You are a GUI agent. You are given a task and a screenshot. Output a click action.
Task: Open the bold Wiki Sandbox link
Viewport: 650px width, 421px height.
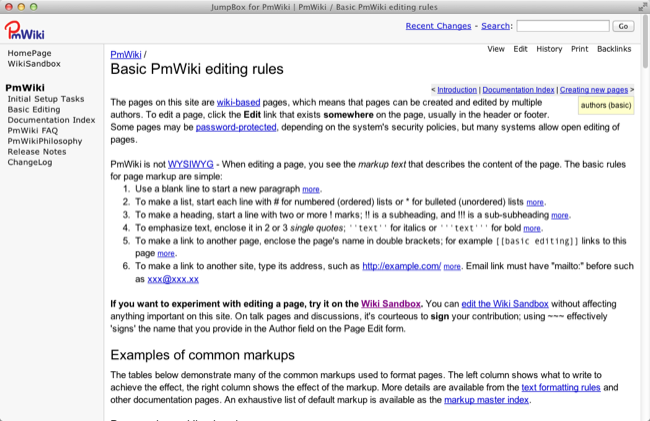click(390, 304)
